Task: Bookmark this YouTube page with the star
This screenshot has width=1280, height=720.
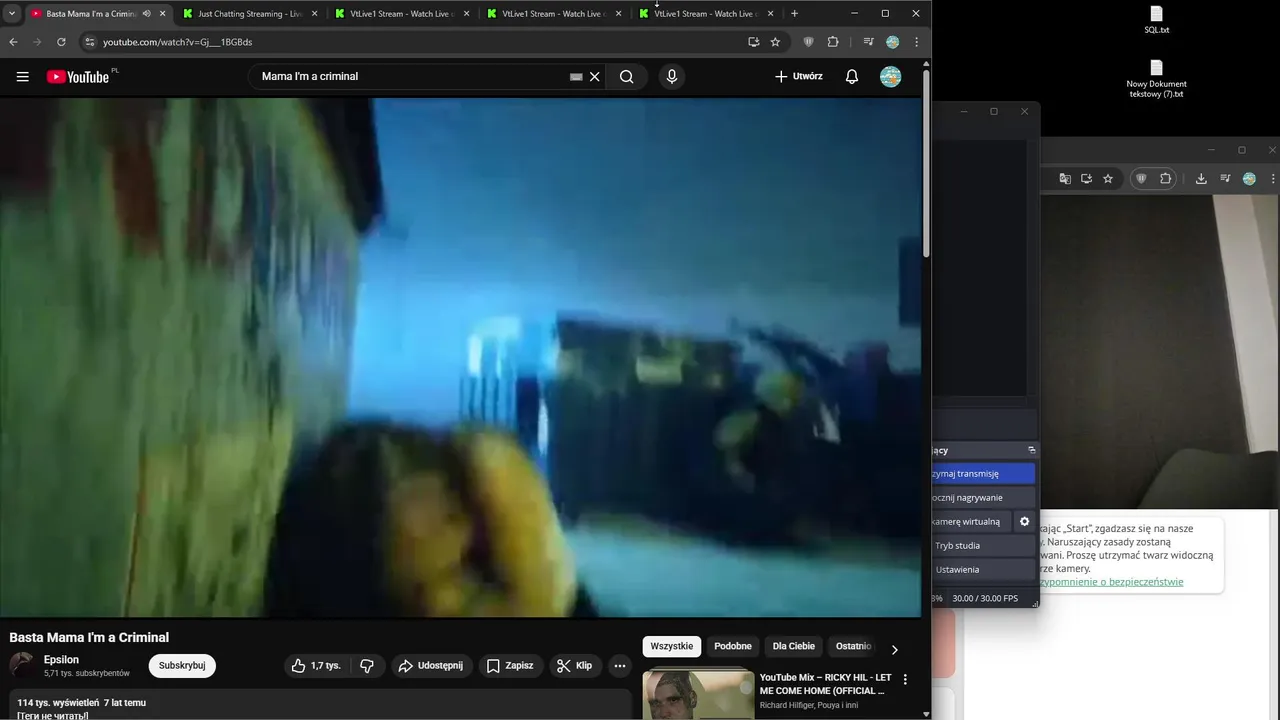Action: (775, 42)
